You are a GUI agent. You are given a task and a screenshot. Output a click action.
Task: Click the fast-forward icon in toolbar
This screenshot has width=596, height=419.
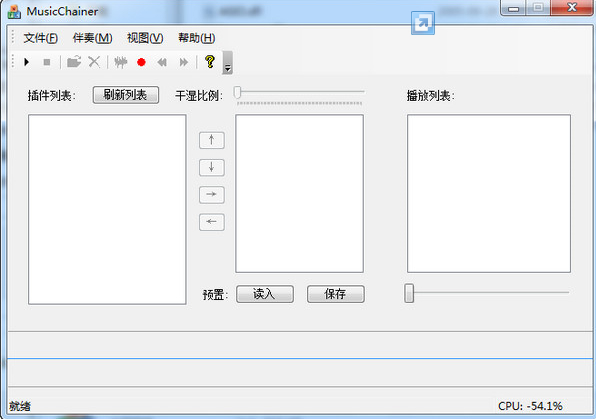184,62
